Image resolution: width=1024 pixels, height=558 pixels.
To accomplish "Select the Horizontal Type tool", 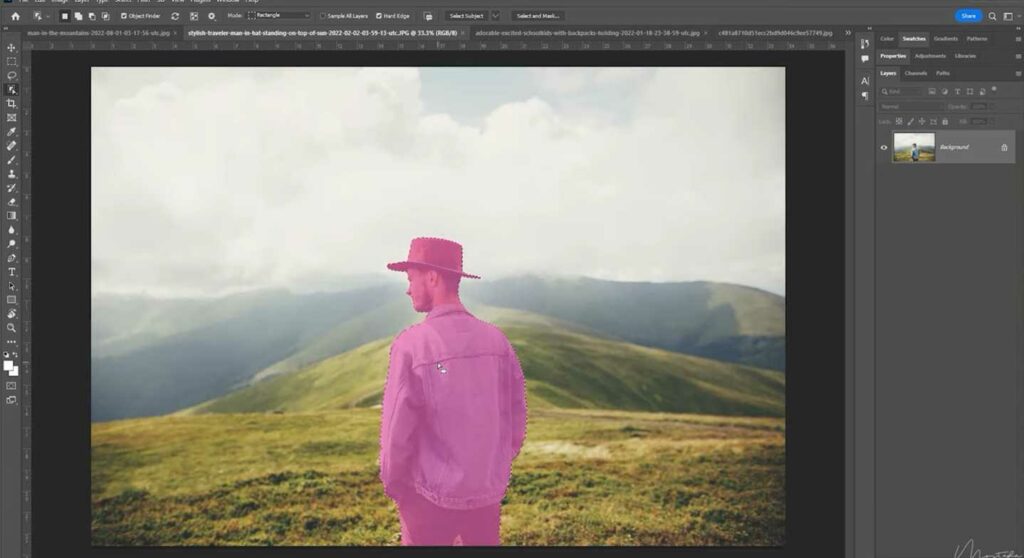I will (x=11, y=272).
